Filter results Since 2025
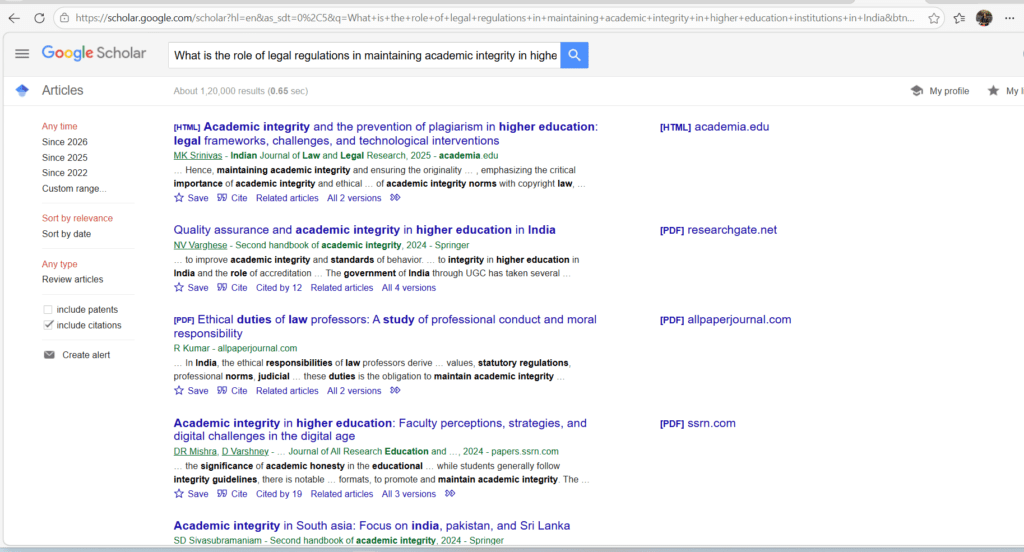The height and width of the screenshot is (552, 1024). pyautogui.click(x=65, y=157)
